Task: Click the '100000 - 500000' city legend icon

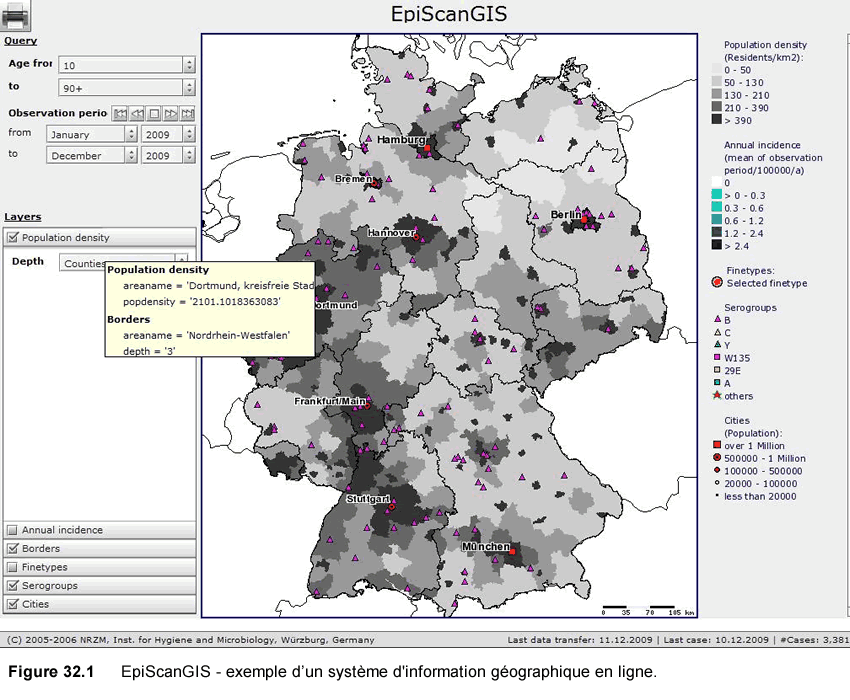Action: pos(717,470)
